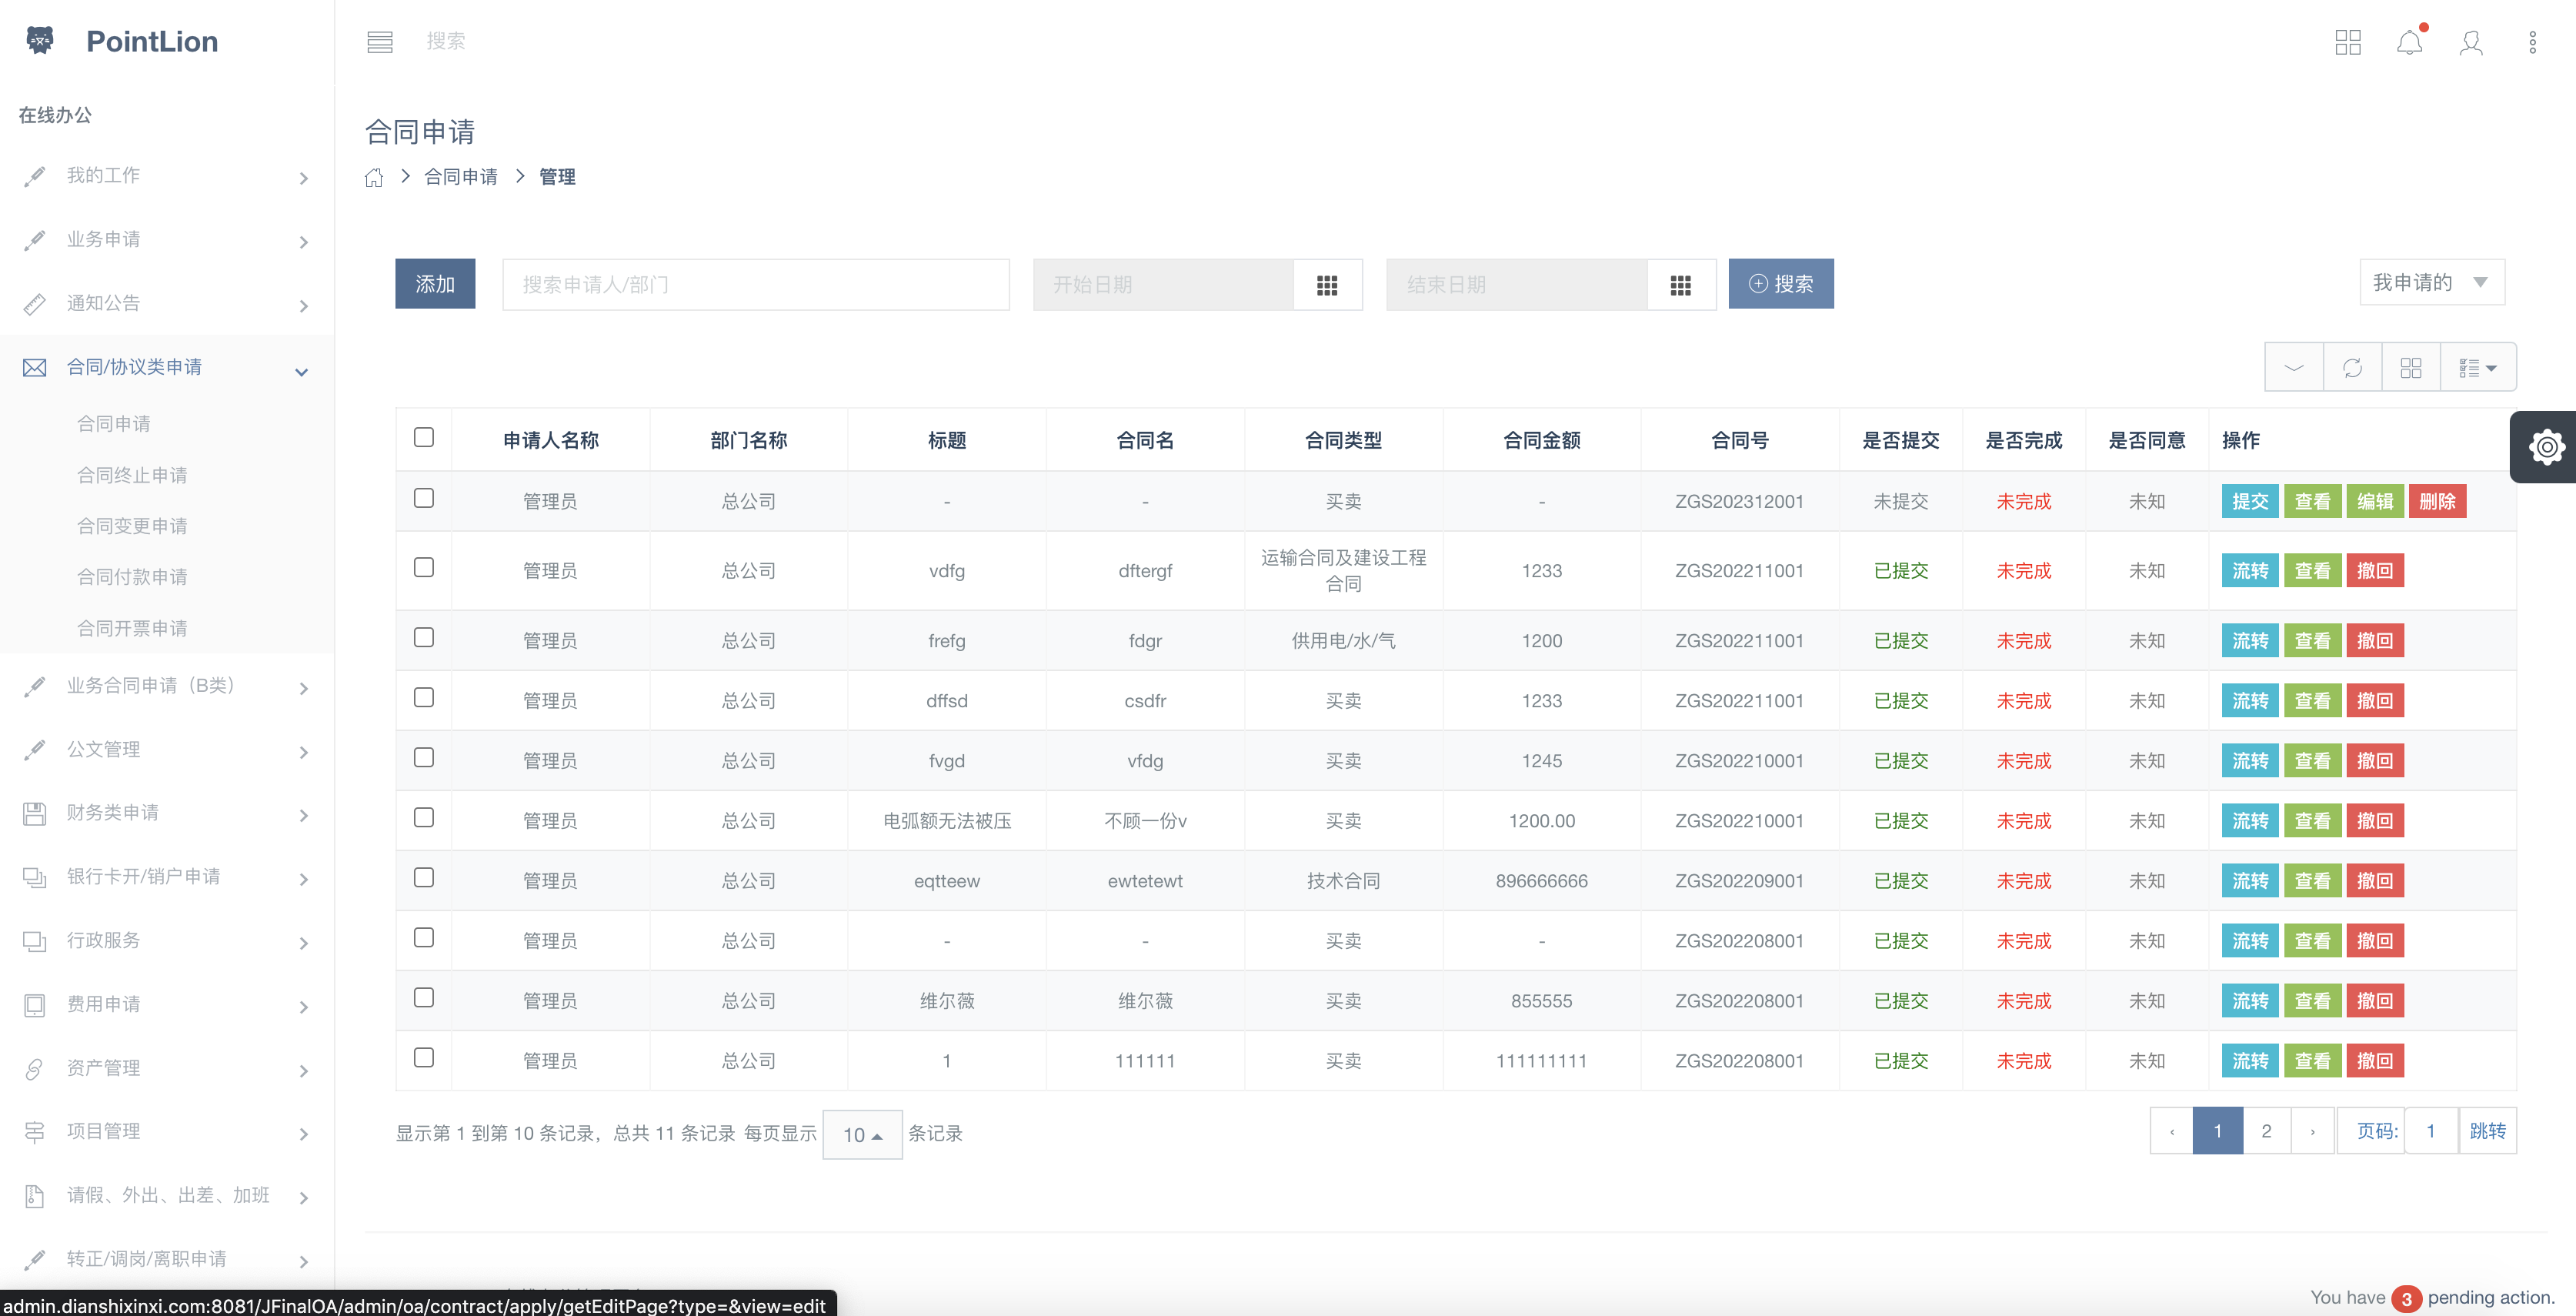
Task: Click the PointLion logo icon
Action: 40,41
